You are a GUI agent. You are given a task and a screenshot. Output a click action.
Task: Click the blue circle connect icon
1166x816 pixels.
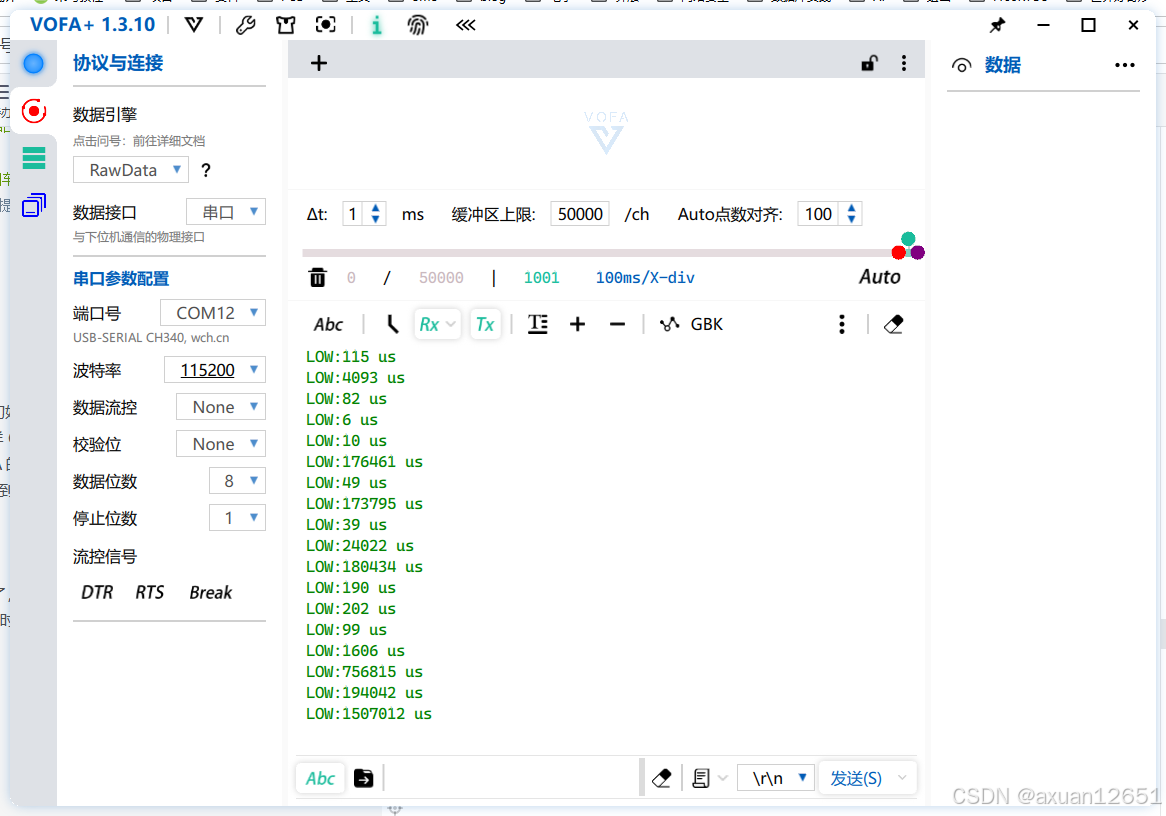[x=33, y=63]
